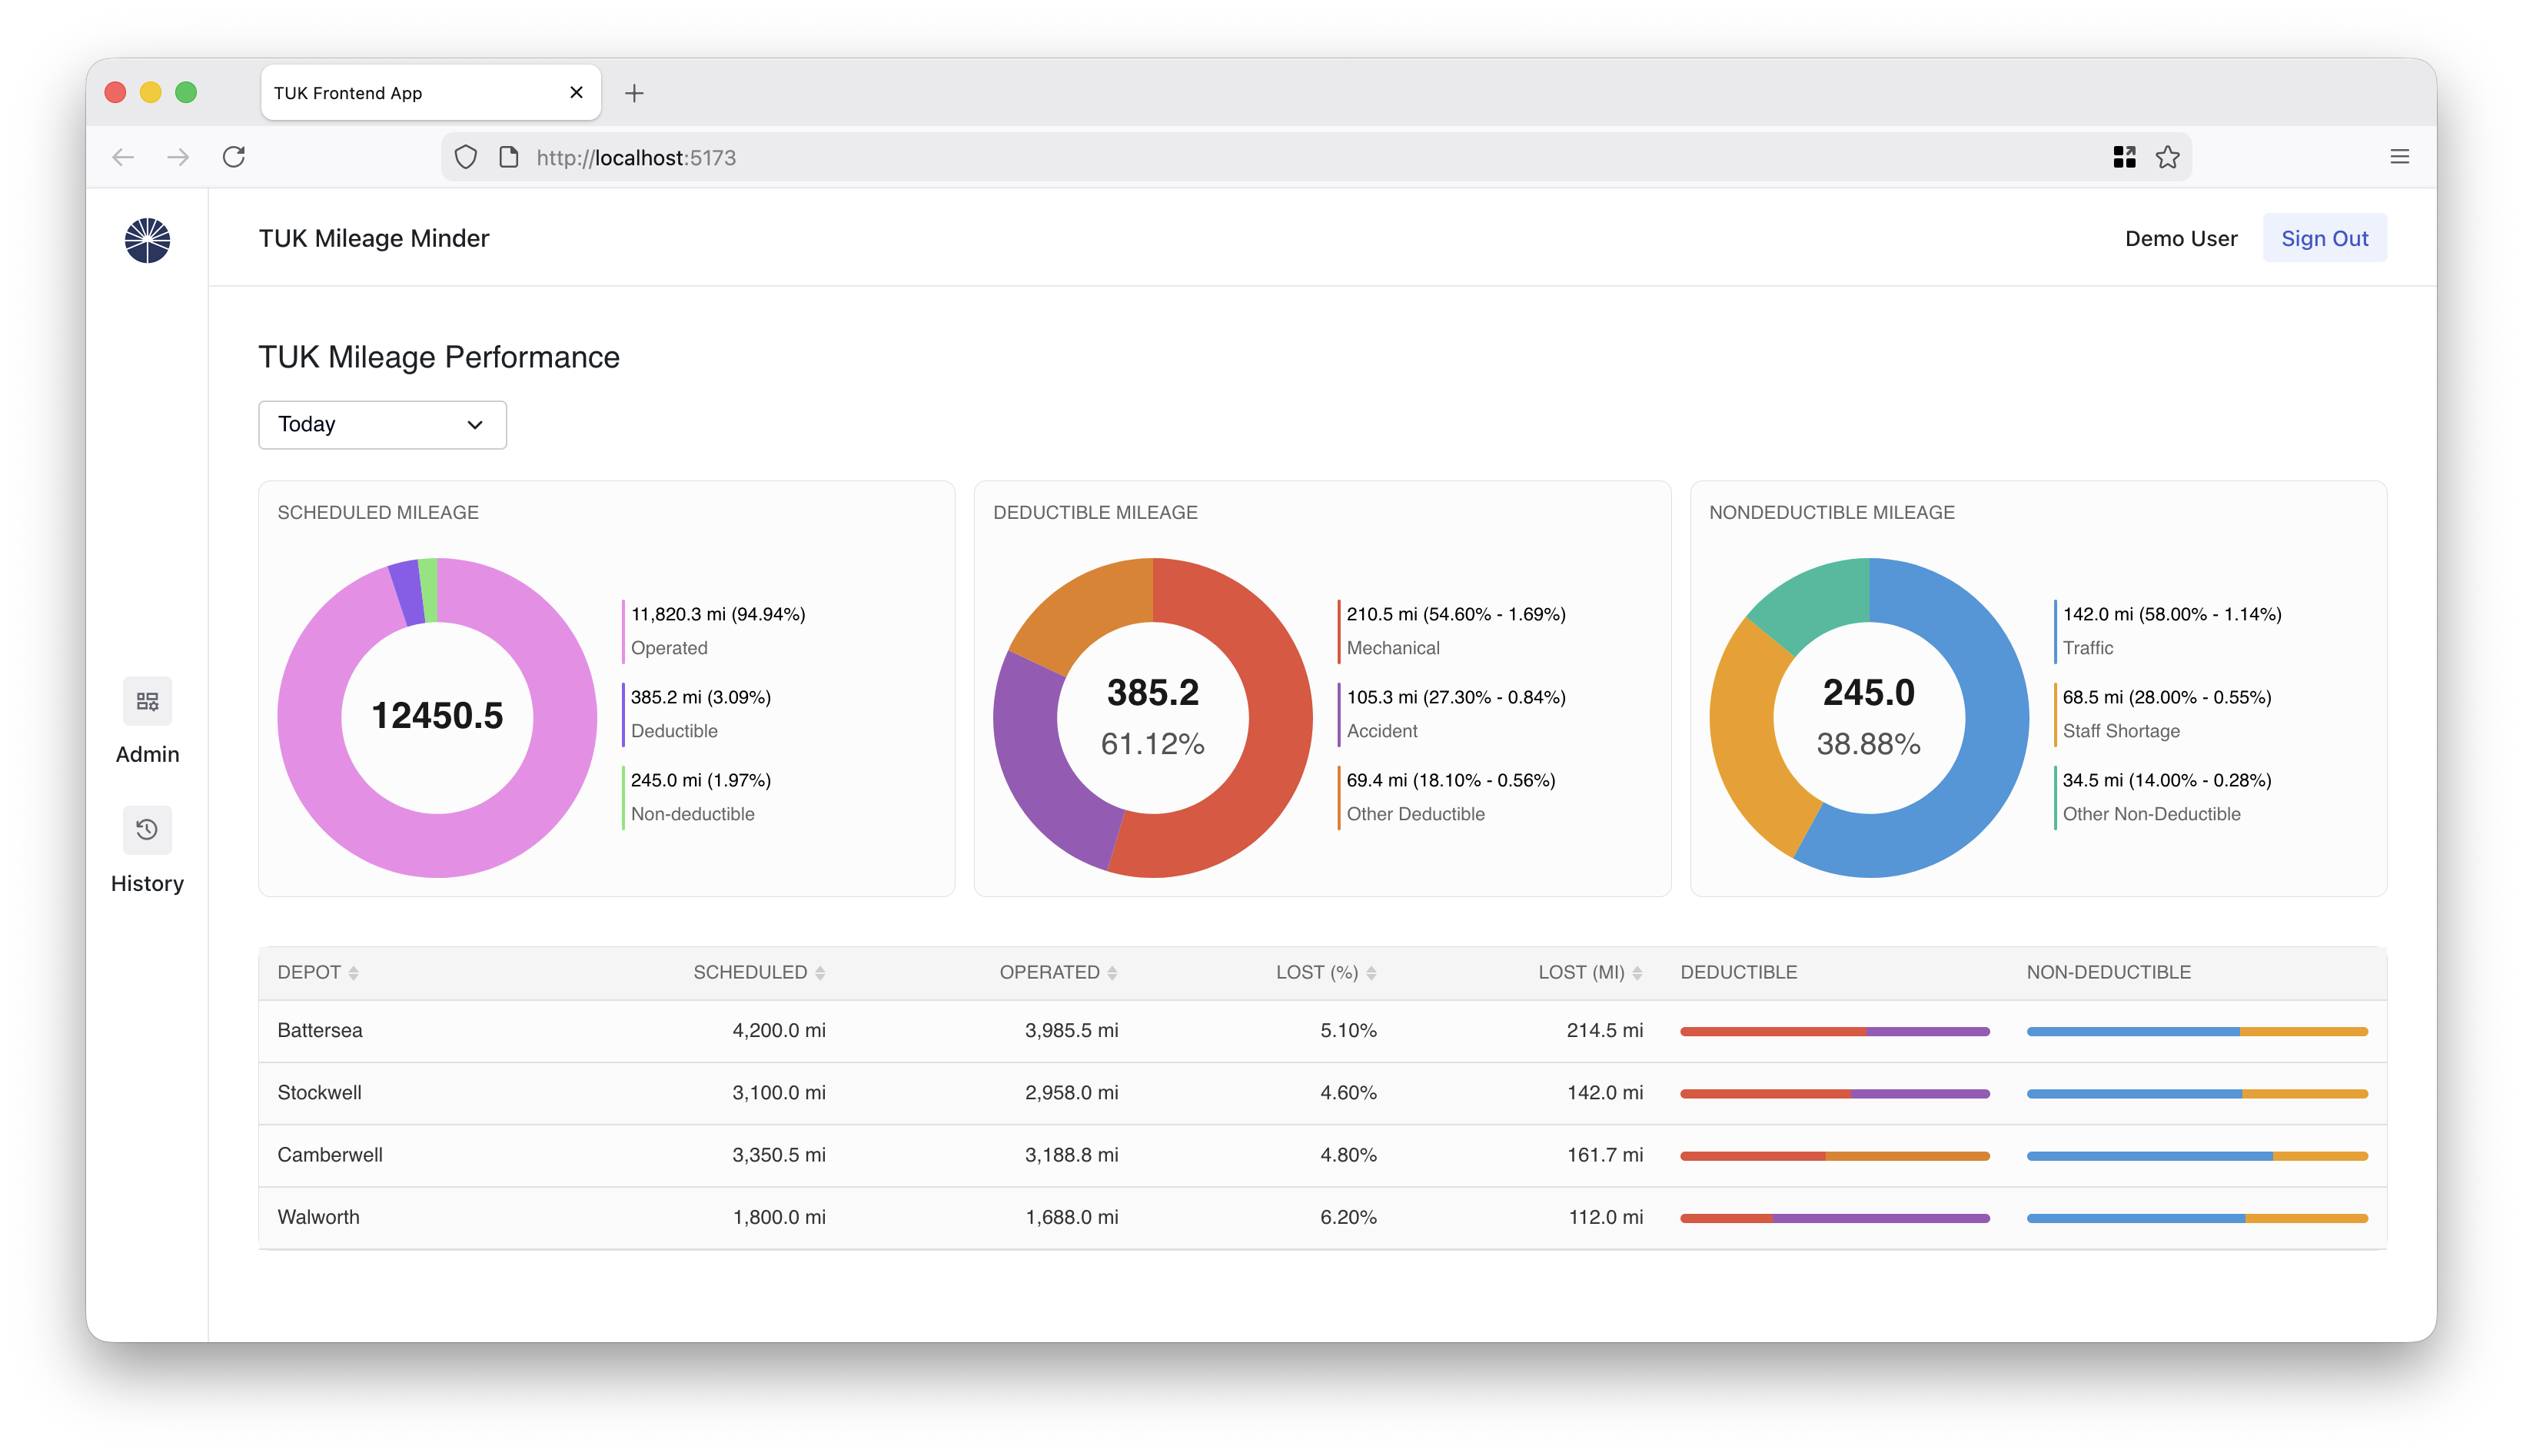Click Battersea's deductible breakdown bar
The width and height of the screenshot is (2523, 1456).
pos(1834,1031)
